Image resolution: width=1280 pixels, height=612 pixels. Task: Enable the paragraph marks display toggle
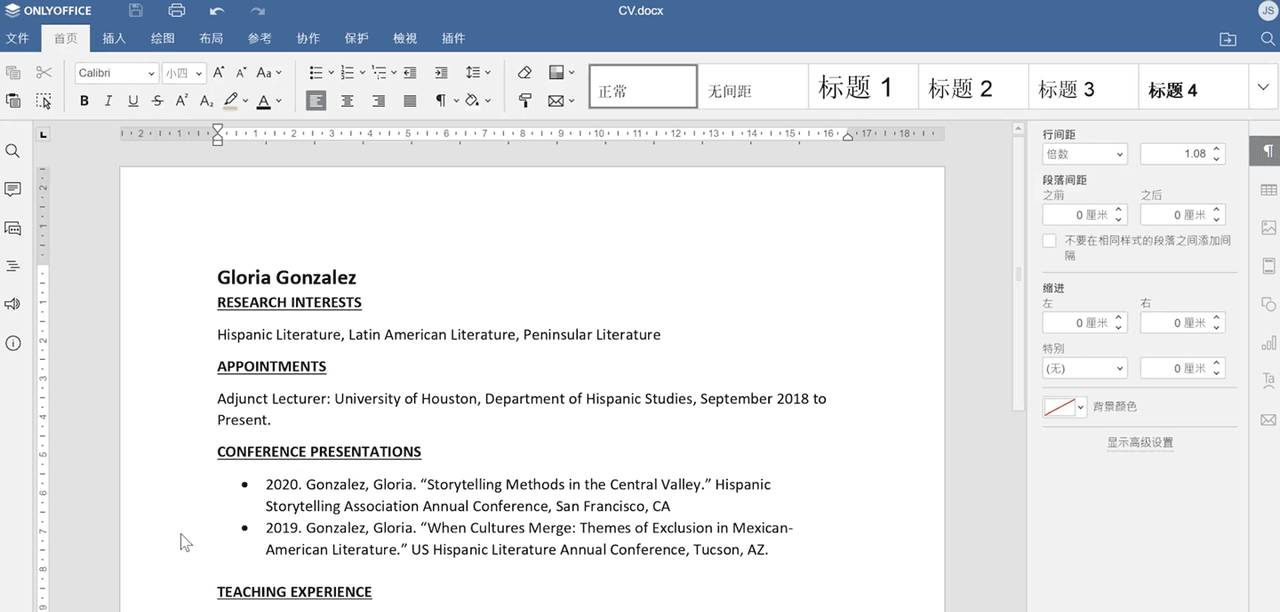pos(440,100)
